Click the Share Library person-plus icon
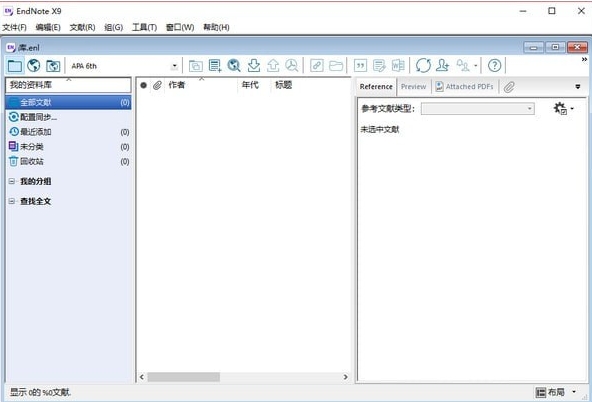Image resolution: width=592 pixels, height=402 pixels. pos(442,66)
